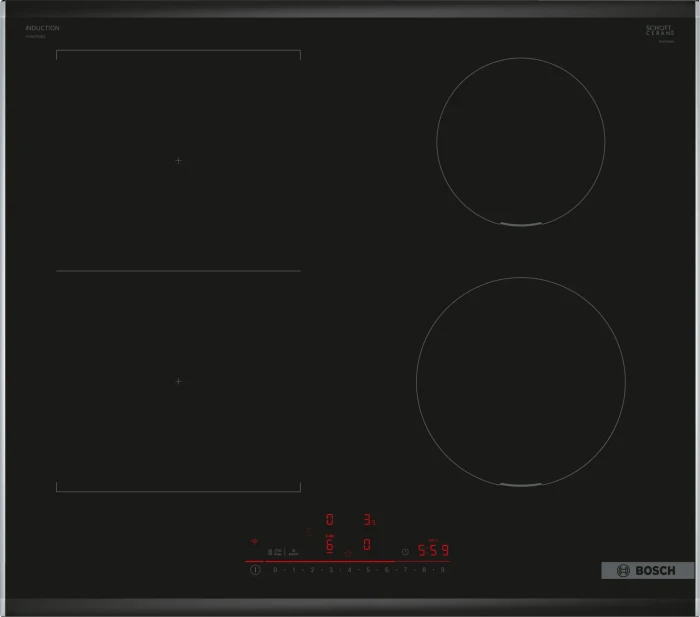The width and height of the screenshot is (700, 617).
Task: Set power level 6 on the slider
Action: pos(387,570)
